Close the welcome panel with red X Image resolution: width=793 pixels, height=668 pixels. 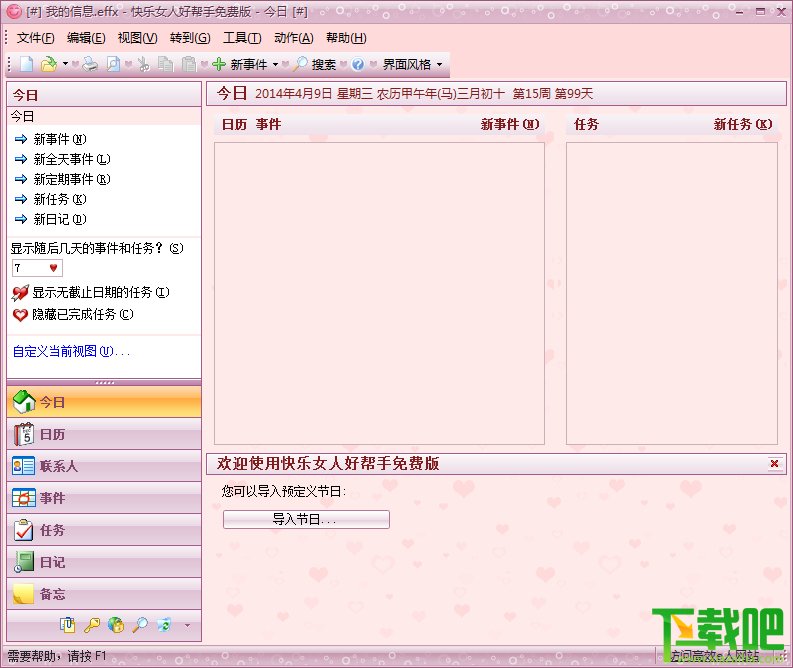pos(774,463)
